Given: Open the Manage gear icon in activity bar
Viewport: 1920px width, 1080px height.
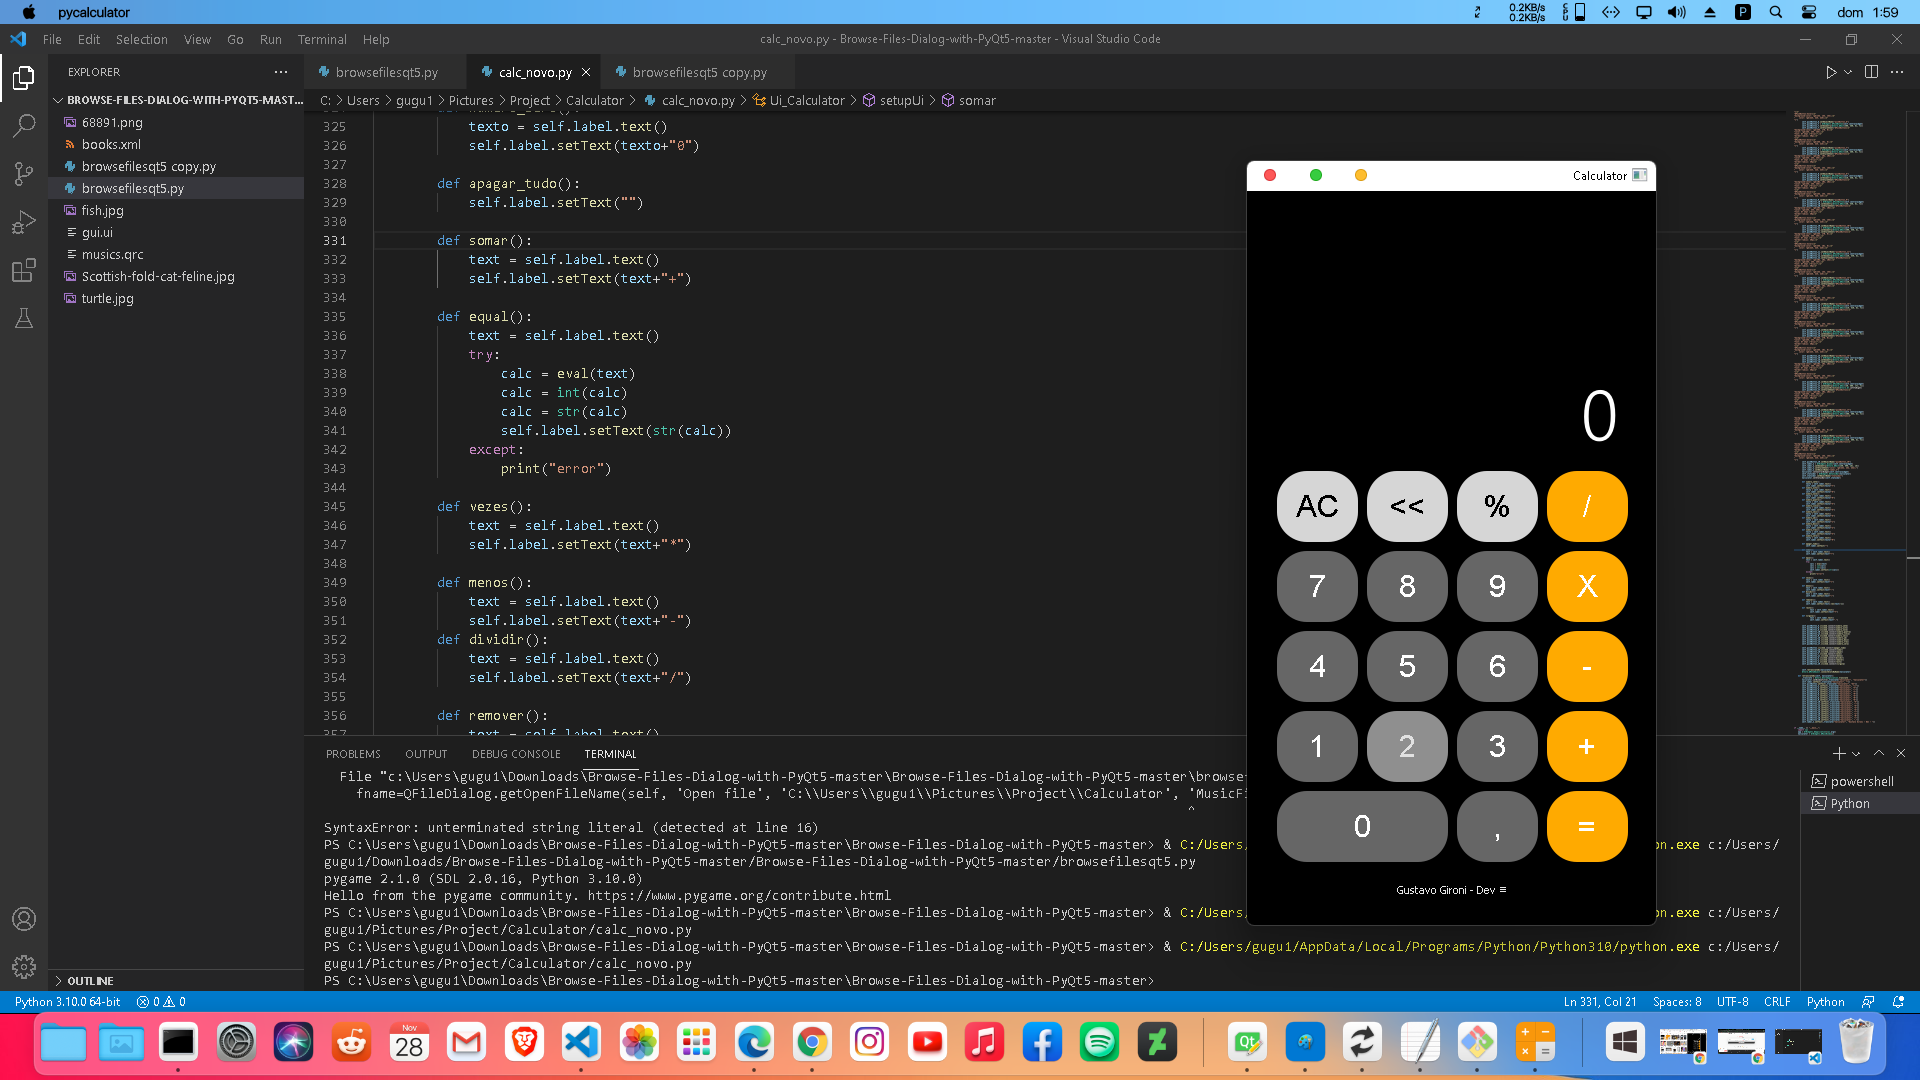Looking at the screenshot, I should pyautogui.click(x=24, y=966).
